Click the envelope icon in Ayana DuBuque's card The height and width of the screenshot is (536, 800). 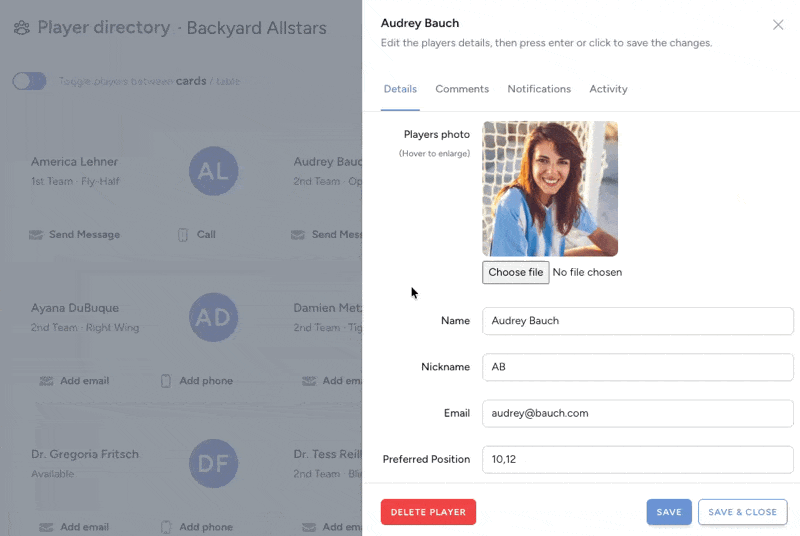pos(46,381)
